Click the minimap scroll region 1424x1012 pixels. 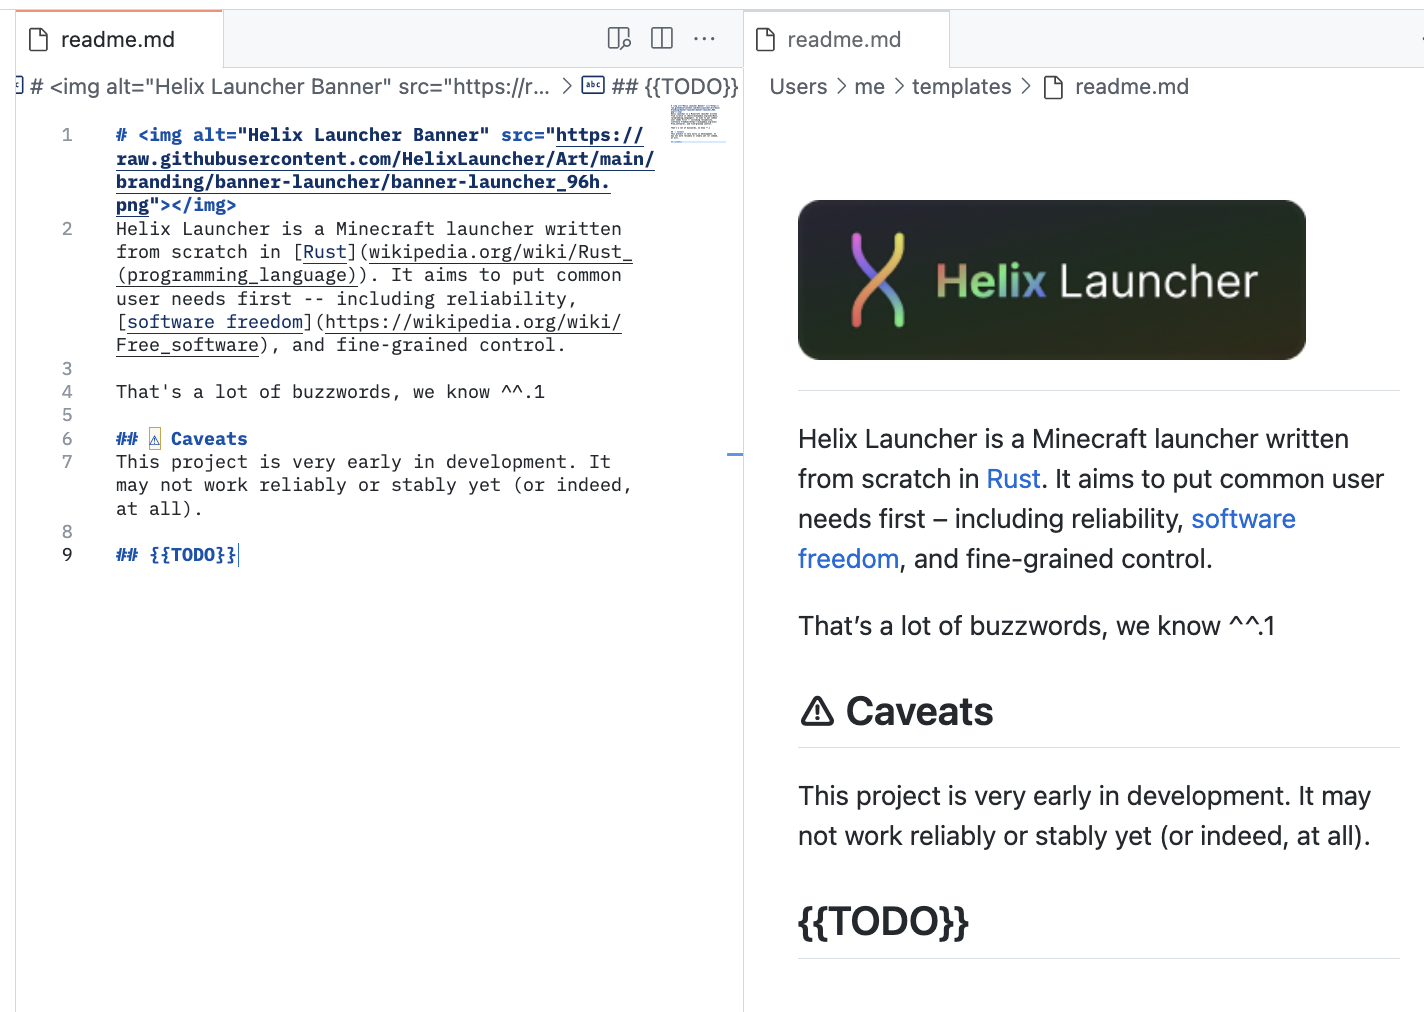(x=699, y=125)
